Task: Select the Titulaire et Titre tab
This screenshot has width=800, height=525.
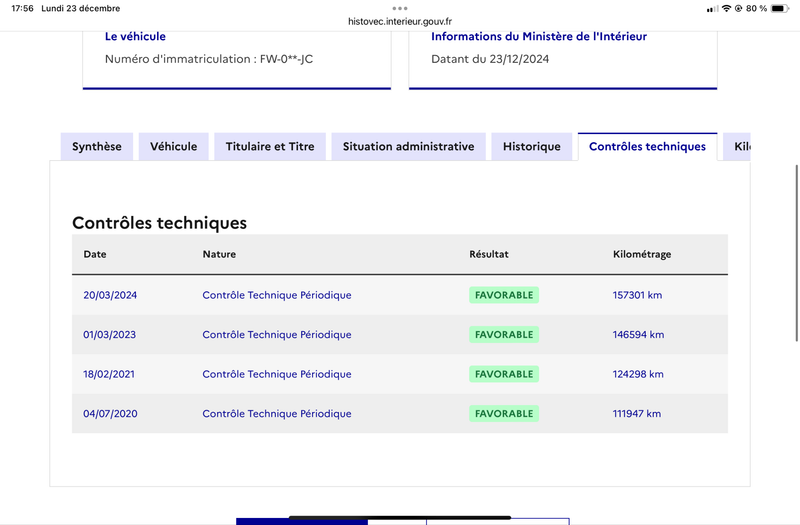Action: pyautogui.click(x=270, y=146)
